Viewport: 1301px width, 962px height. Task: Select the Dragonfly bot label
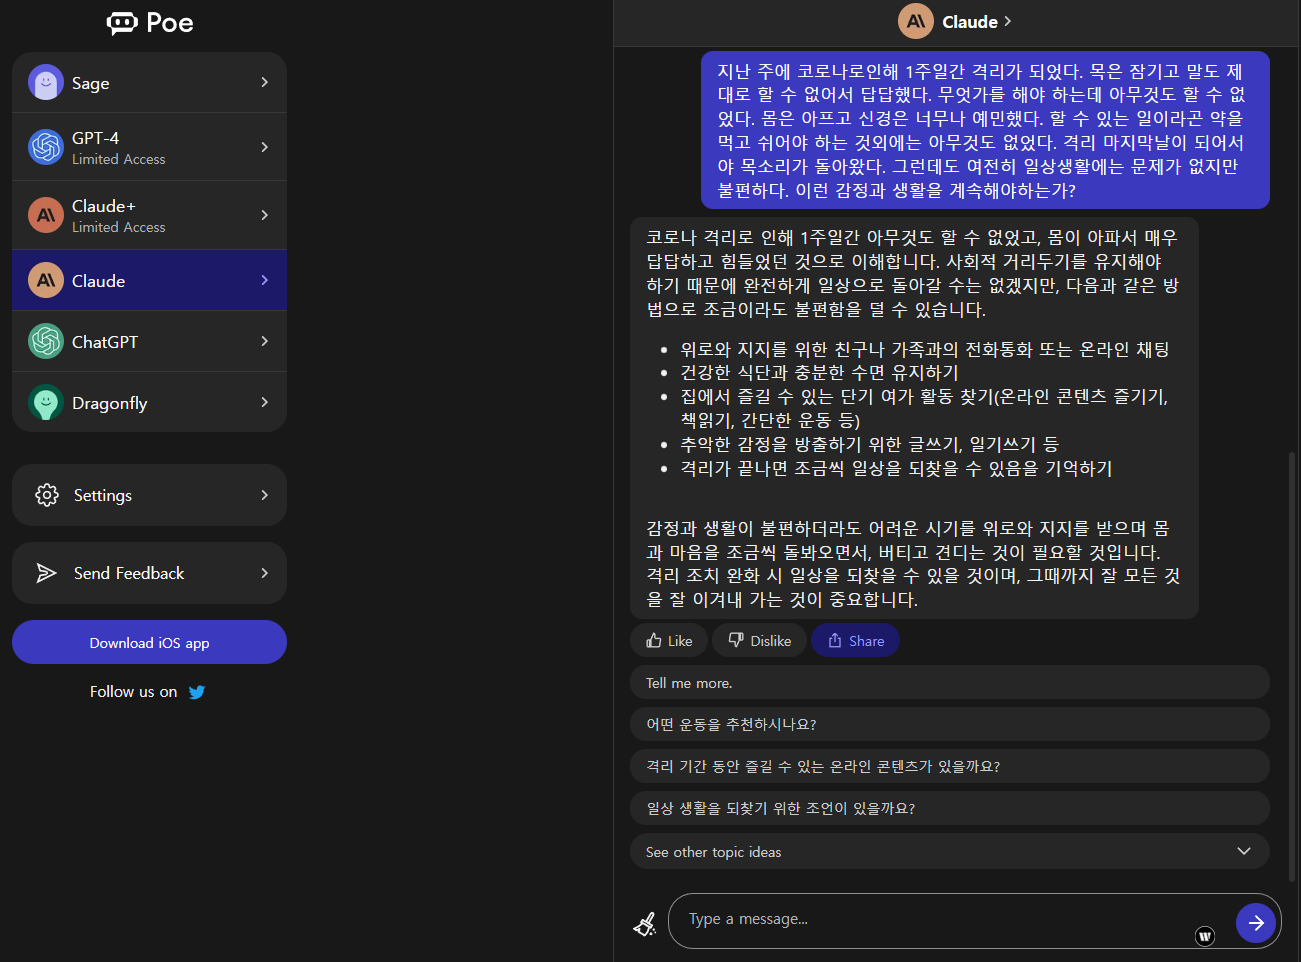tap(110, 403)
